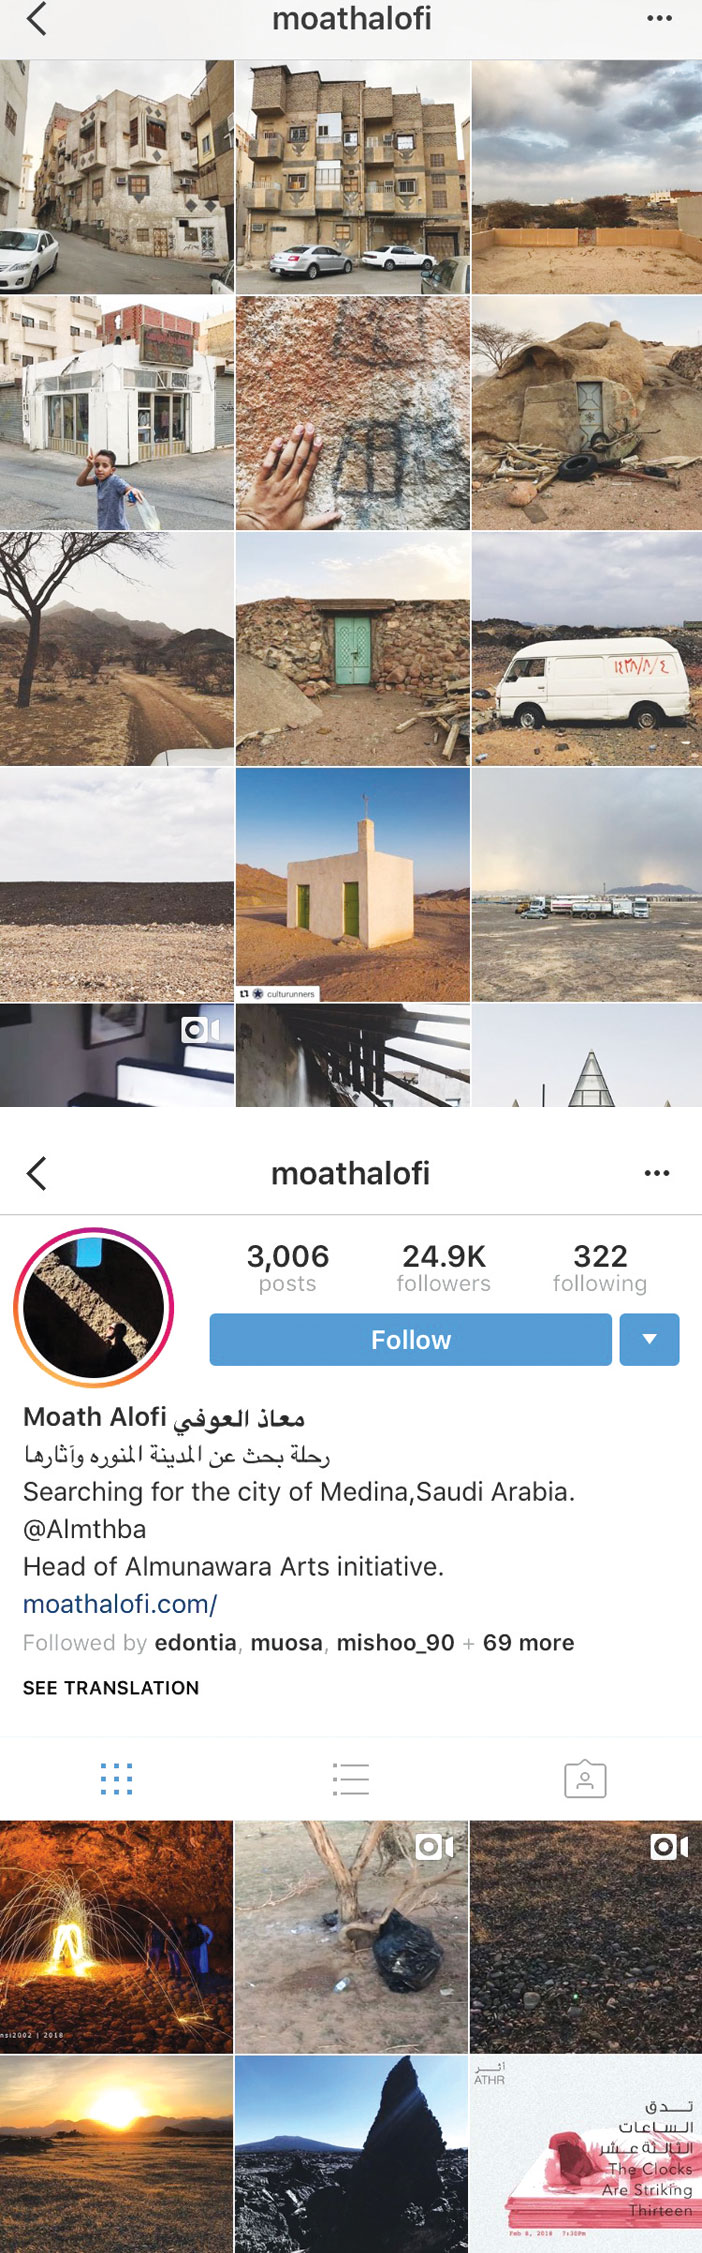Open moathalofi.com link in bio
The width and height of the screenshot is (702, 2253).
click(120, 1604)
